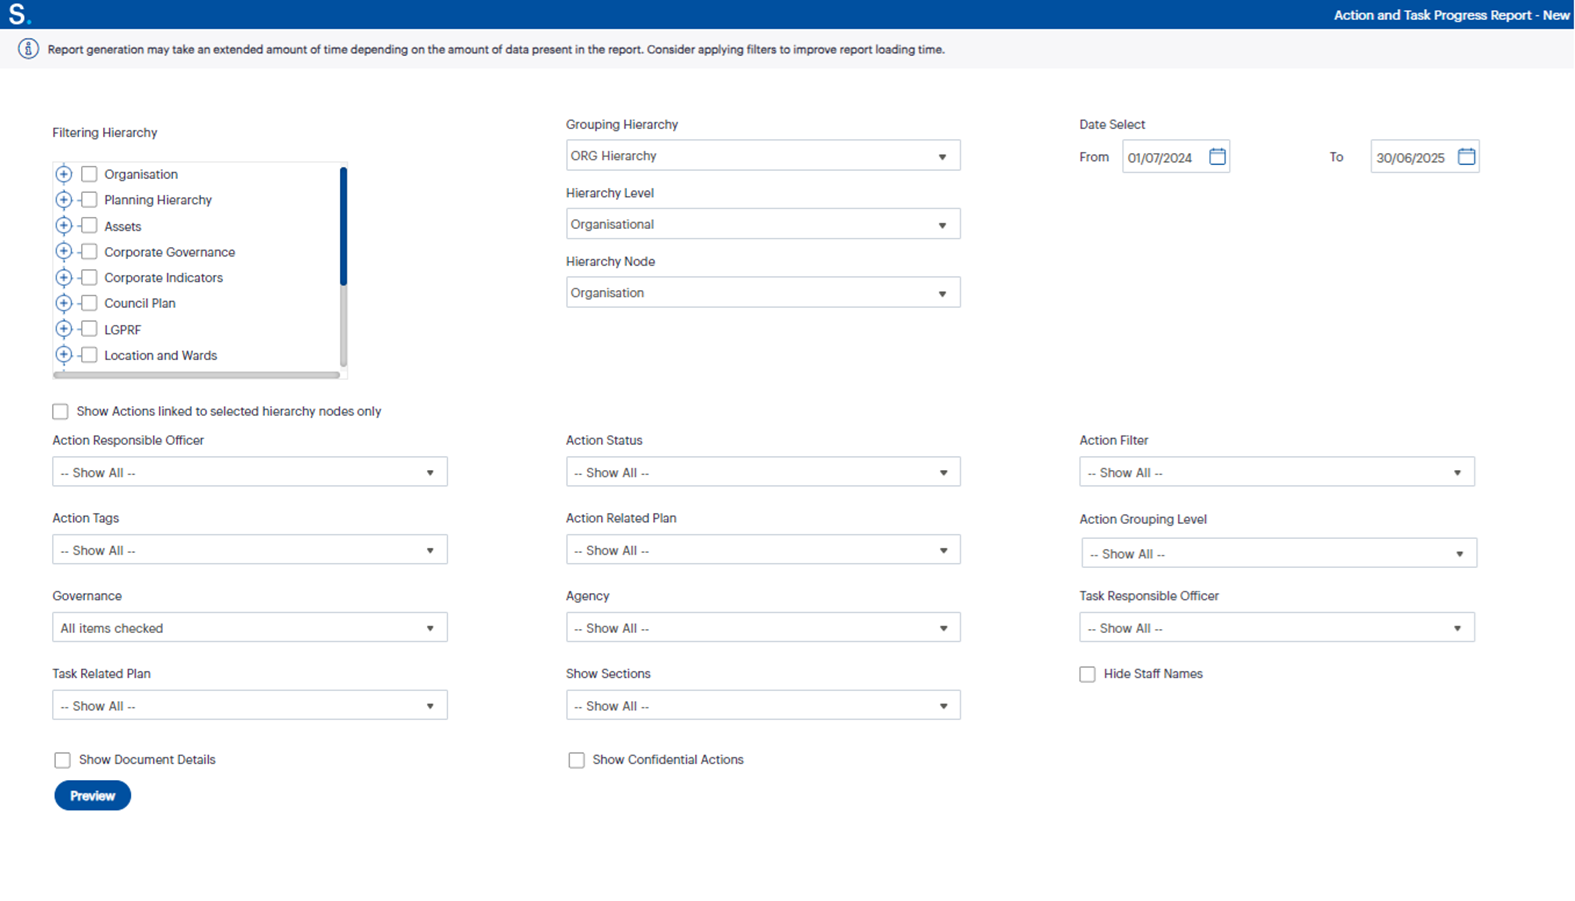Expand the Corporate Indicators tree node

pyautogui.click(x=64, y=277)
